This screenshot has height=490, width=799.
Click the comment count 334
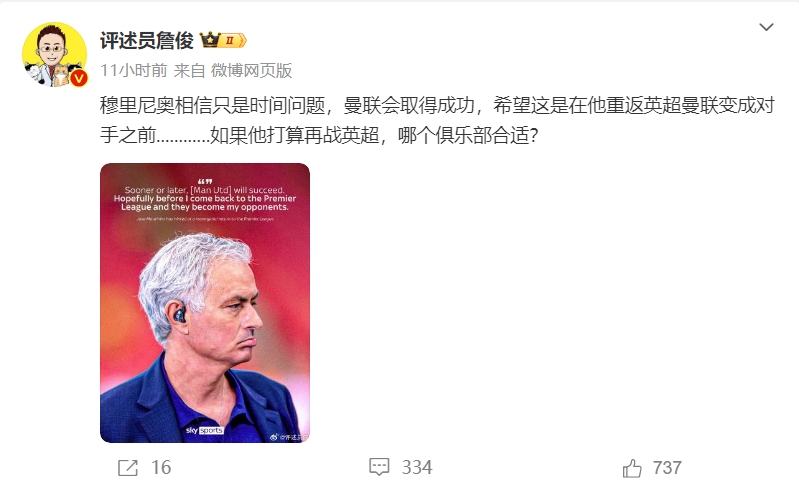pyautogui.click(x=417, y=467)
